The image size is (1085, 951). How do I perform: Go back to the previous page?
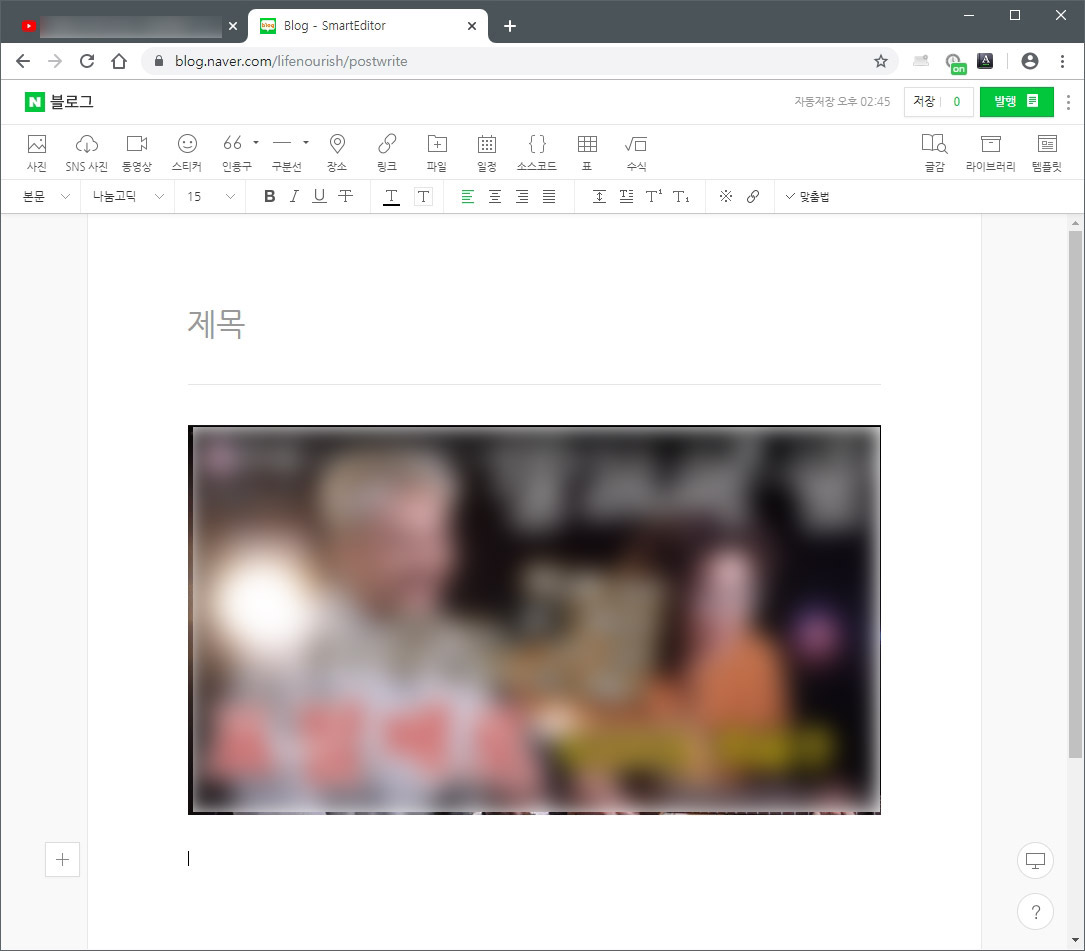[23, 61]
